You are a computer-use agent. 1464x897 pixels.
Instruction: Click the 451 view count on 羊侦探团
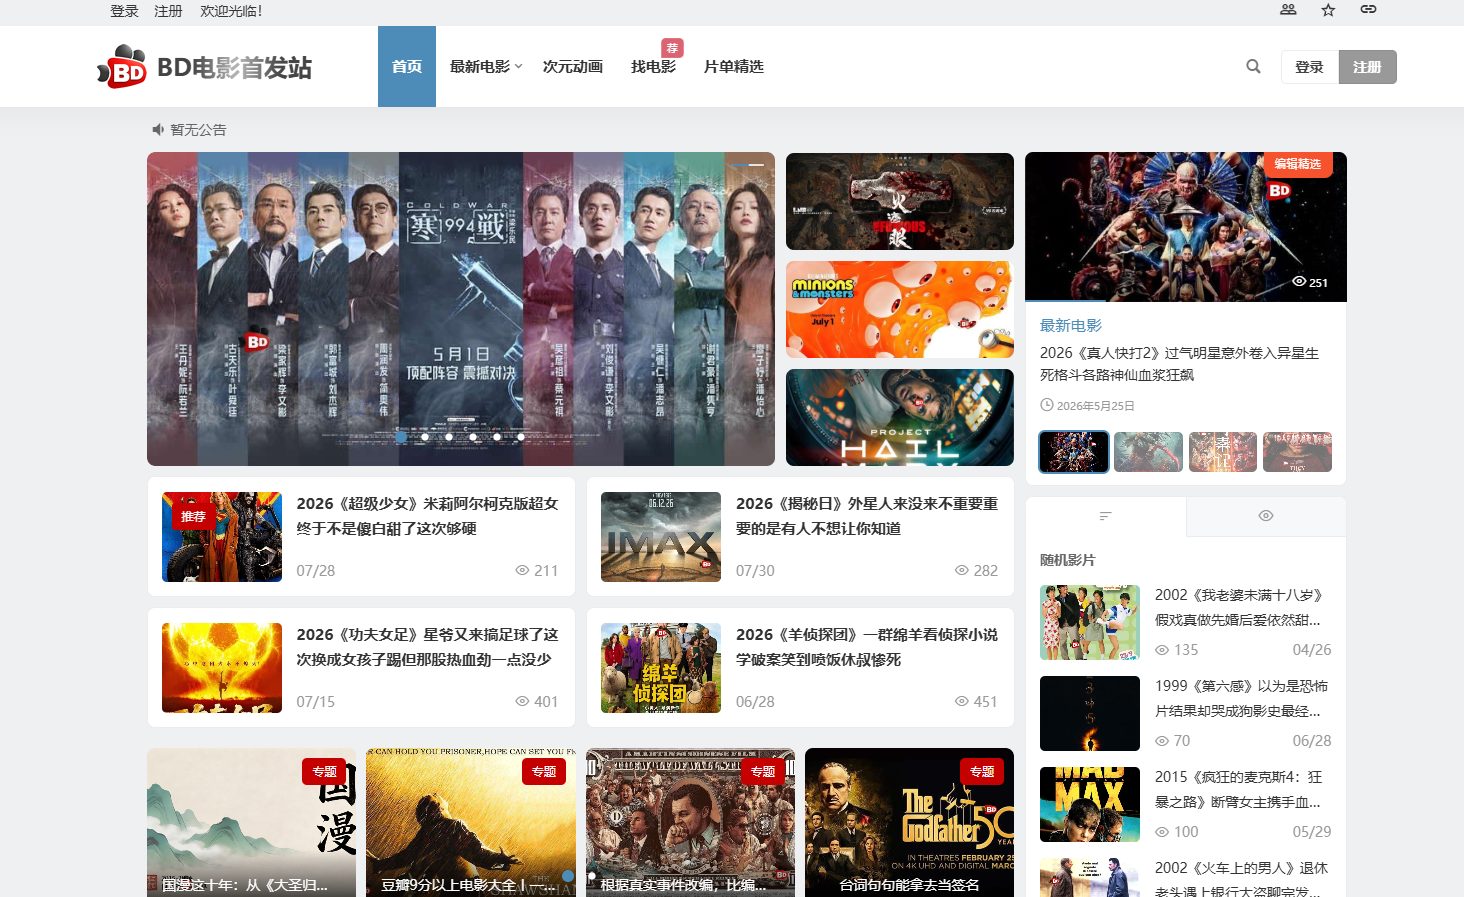pos(976,701)
